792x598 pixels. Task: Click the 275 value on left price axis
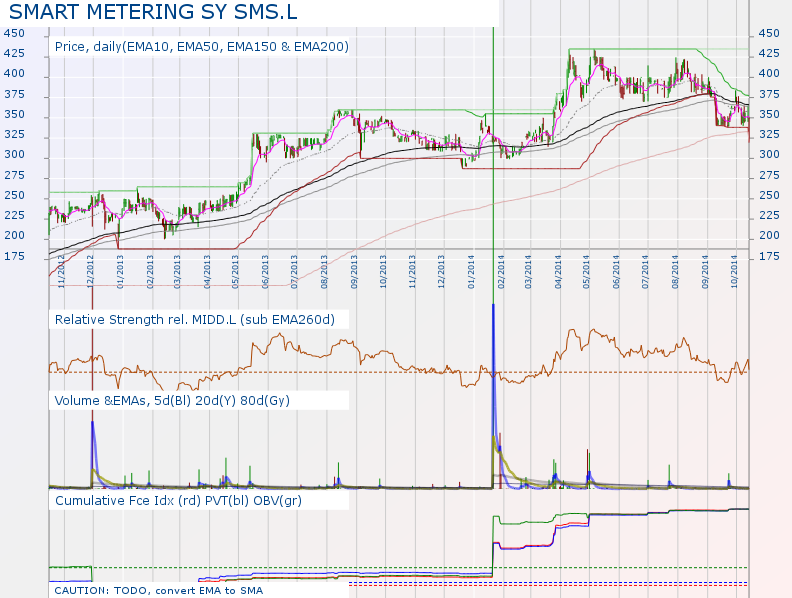click(x=14, y=176)
